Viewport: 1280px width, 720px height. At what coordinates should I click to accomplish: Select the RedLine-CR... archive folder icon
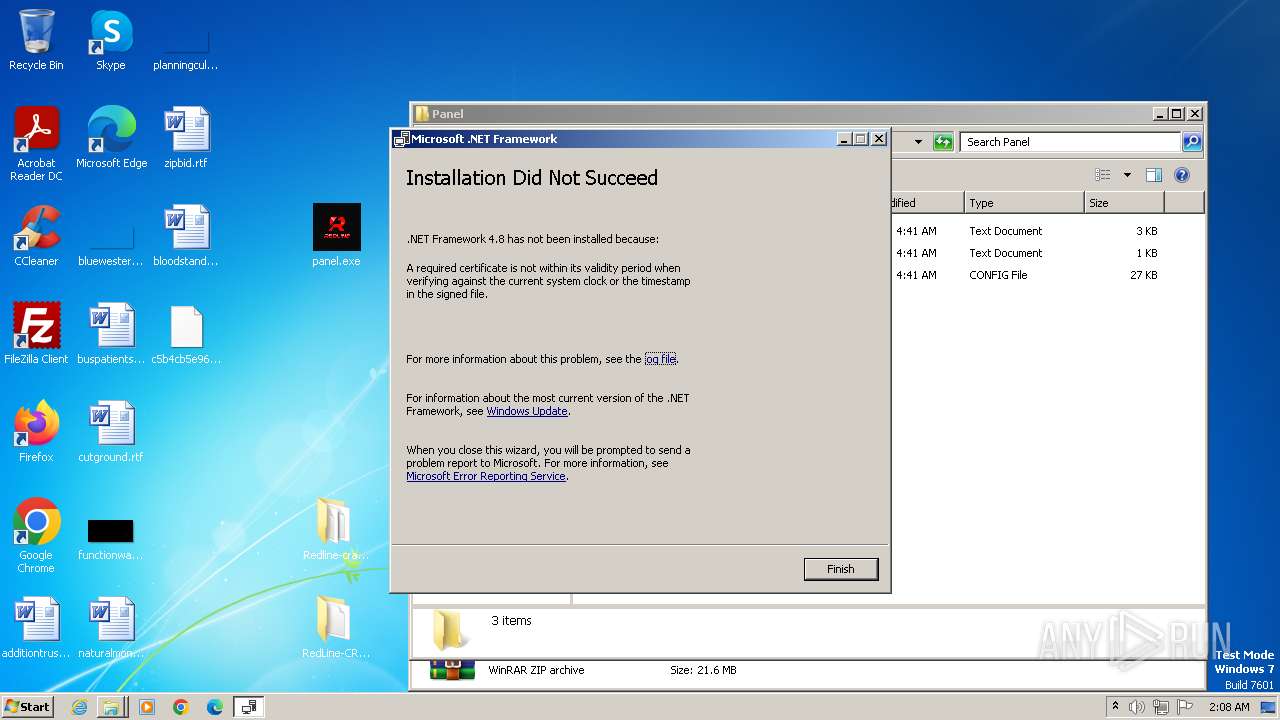(336, 627)
